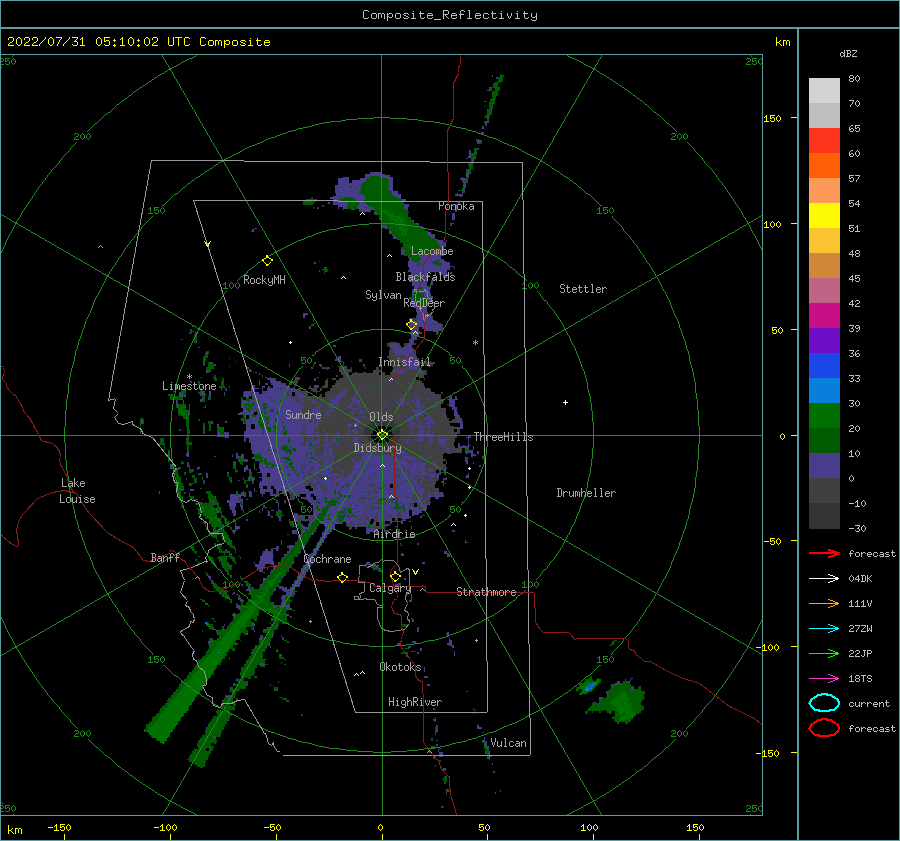This screenshot has height=841, width=900.
Task: Click the HighRiver city label
Action: (x=415, y=702)
